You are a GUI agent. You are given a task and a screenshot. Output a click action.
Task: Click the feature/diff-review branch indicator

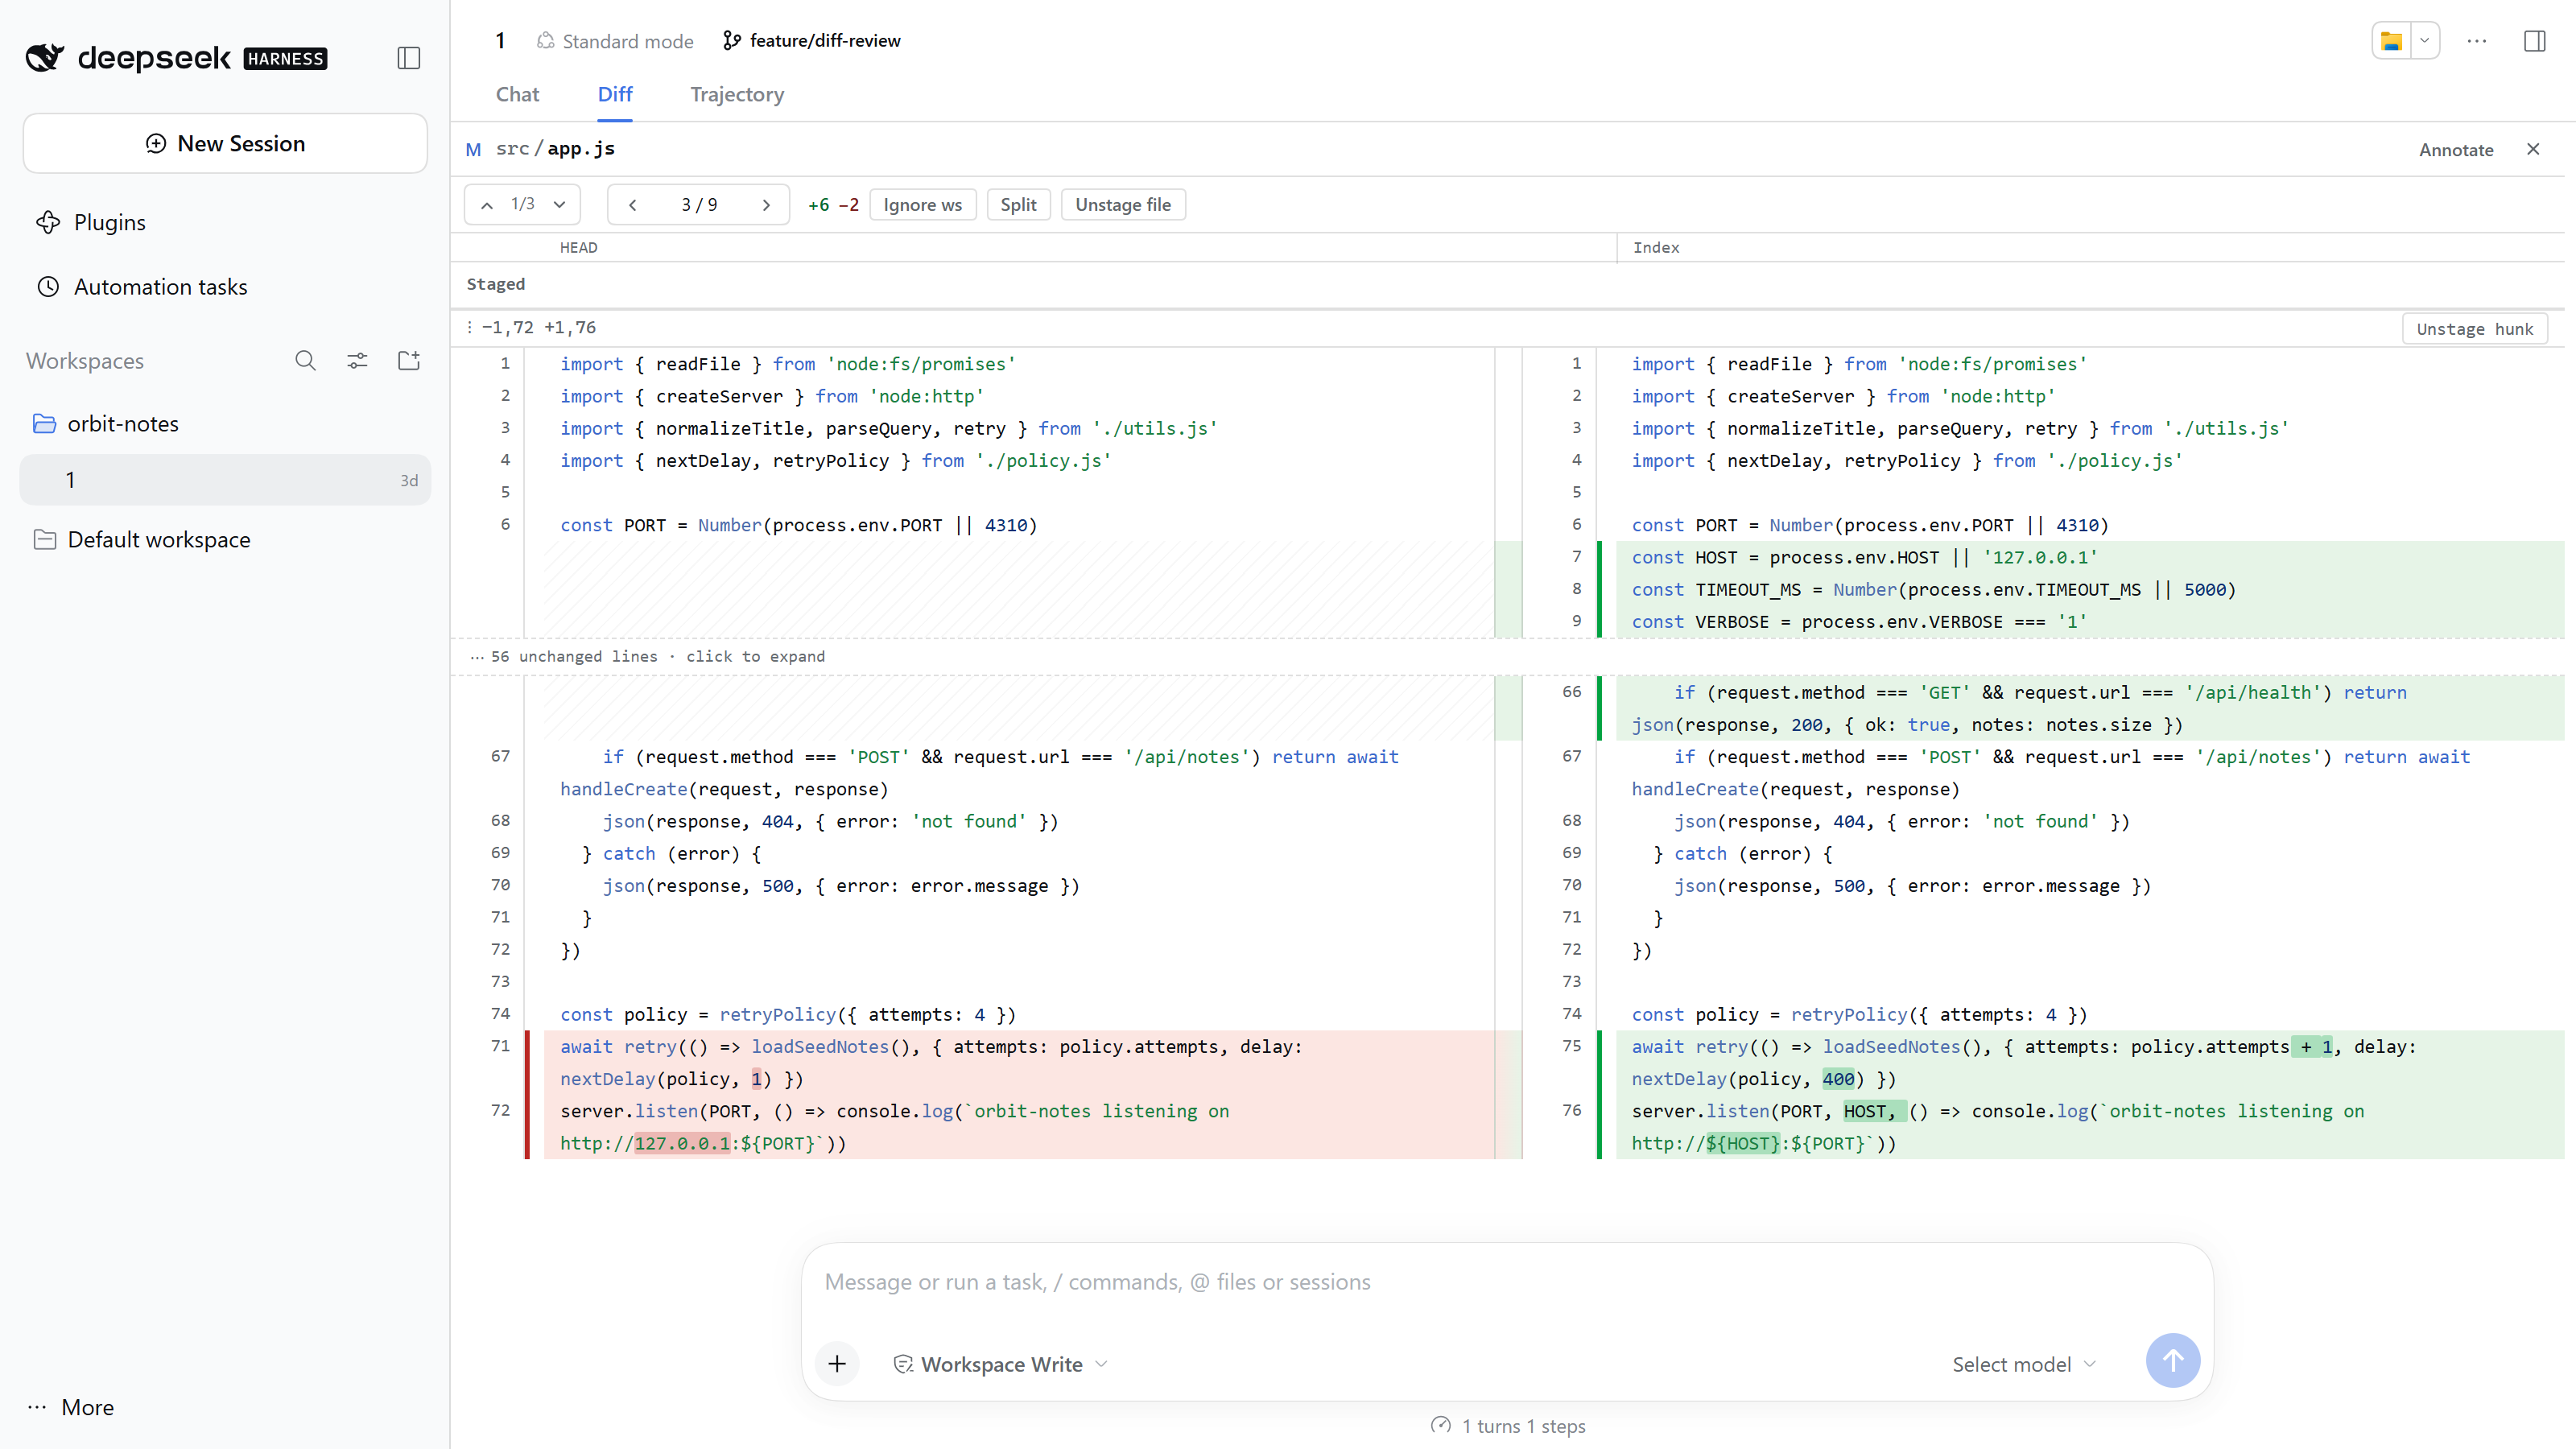[x=811, y=40]
